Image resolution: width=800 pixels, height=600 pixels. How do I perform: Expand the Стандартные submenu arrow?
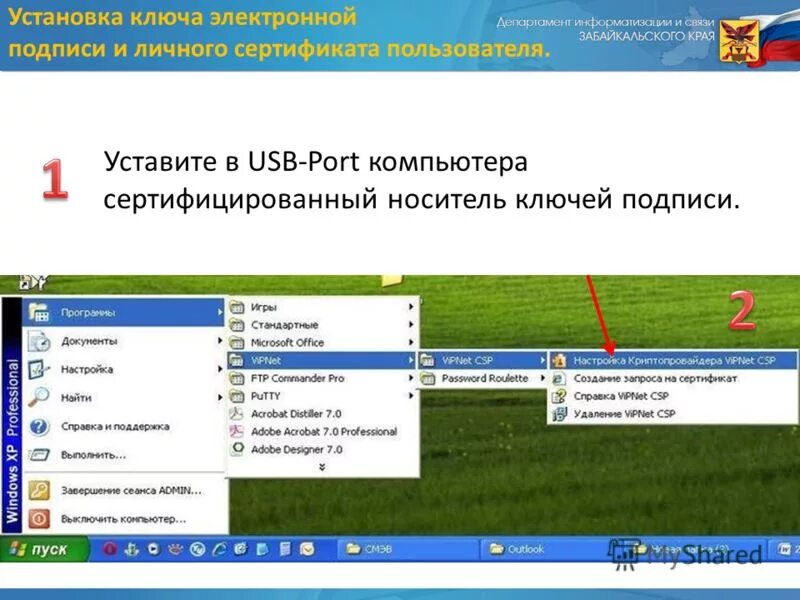pos(411,324)
